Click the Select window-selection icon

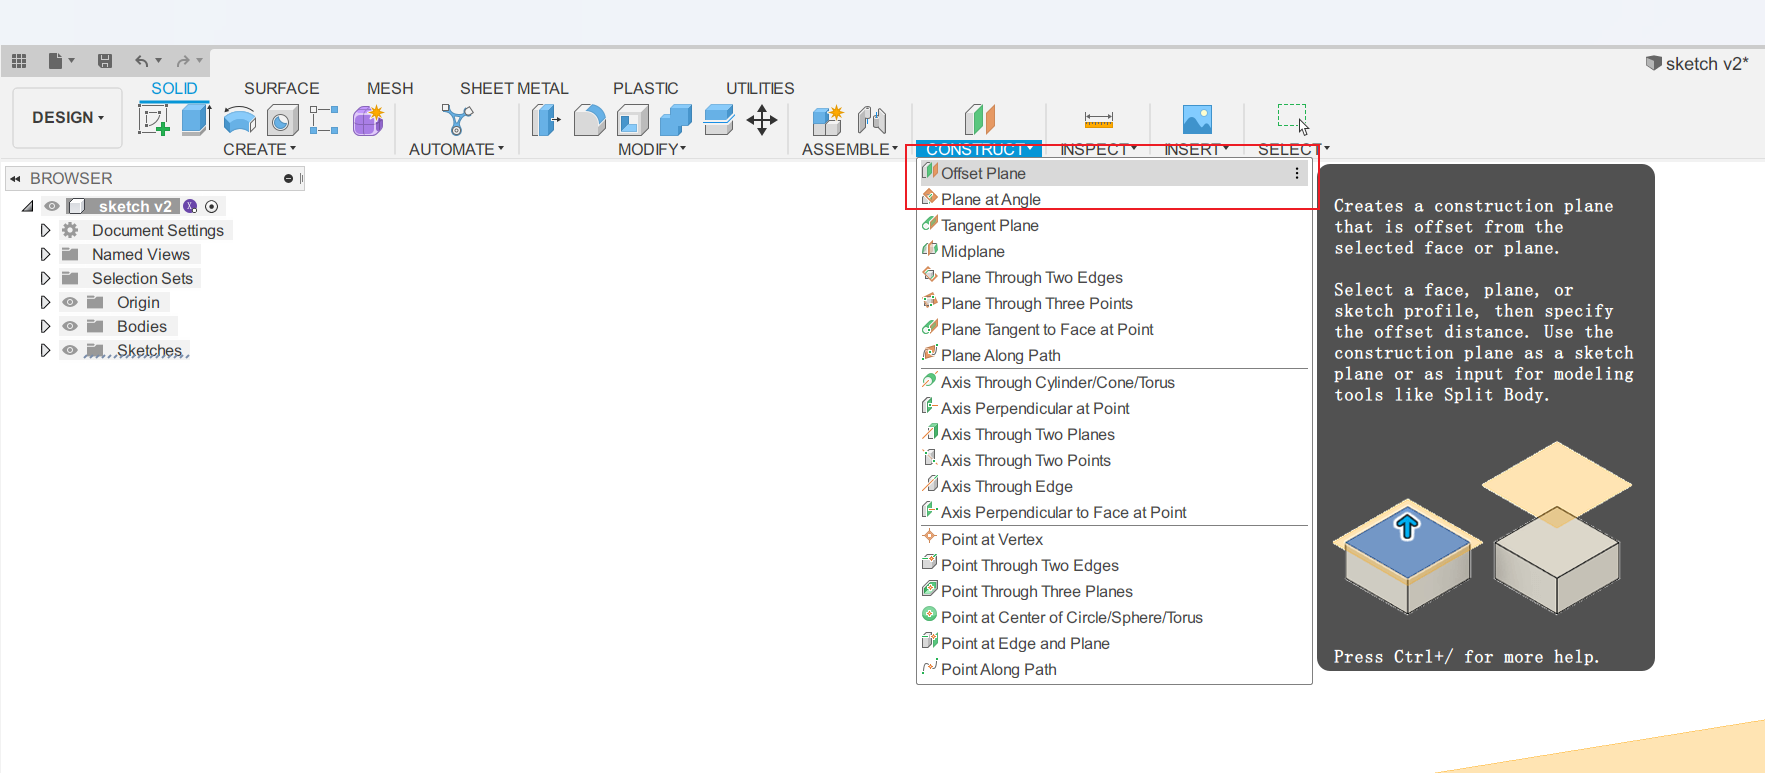[x=1293, y=118]
